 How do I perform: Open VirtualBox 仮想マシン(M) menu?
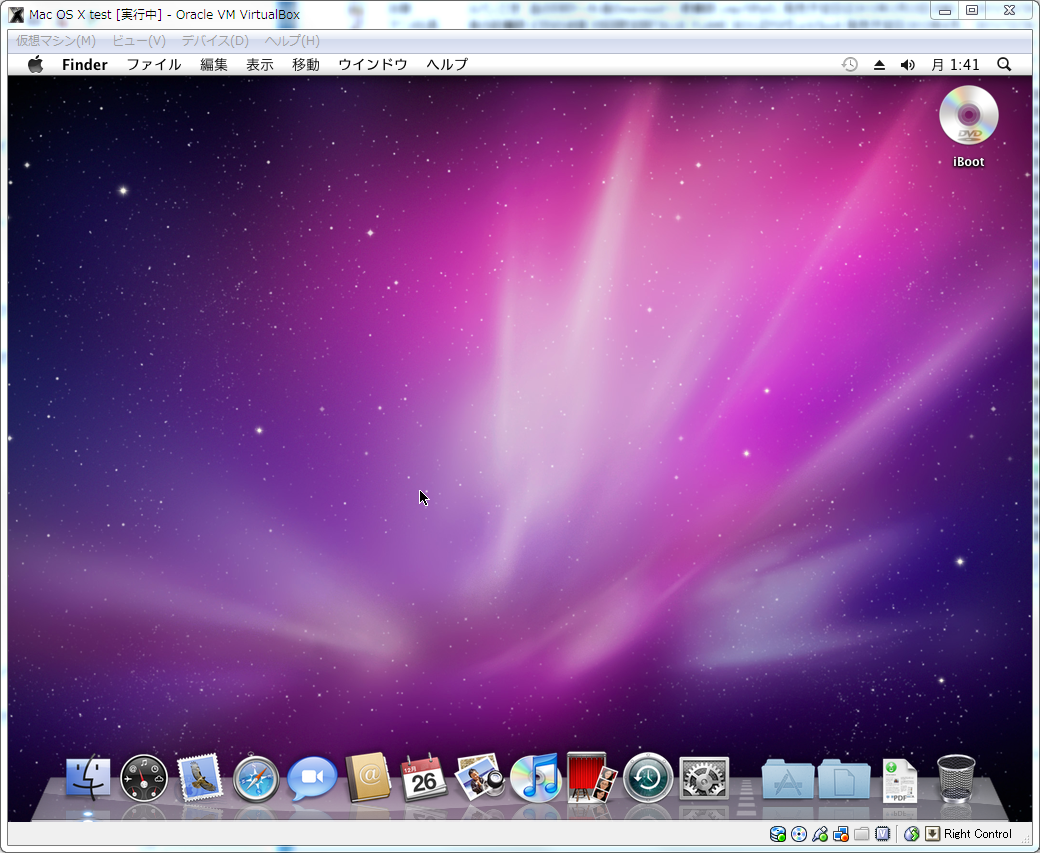point(56,40)
